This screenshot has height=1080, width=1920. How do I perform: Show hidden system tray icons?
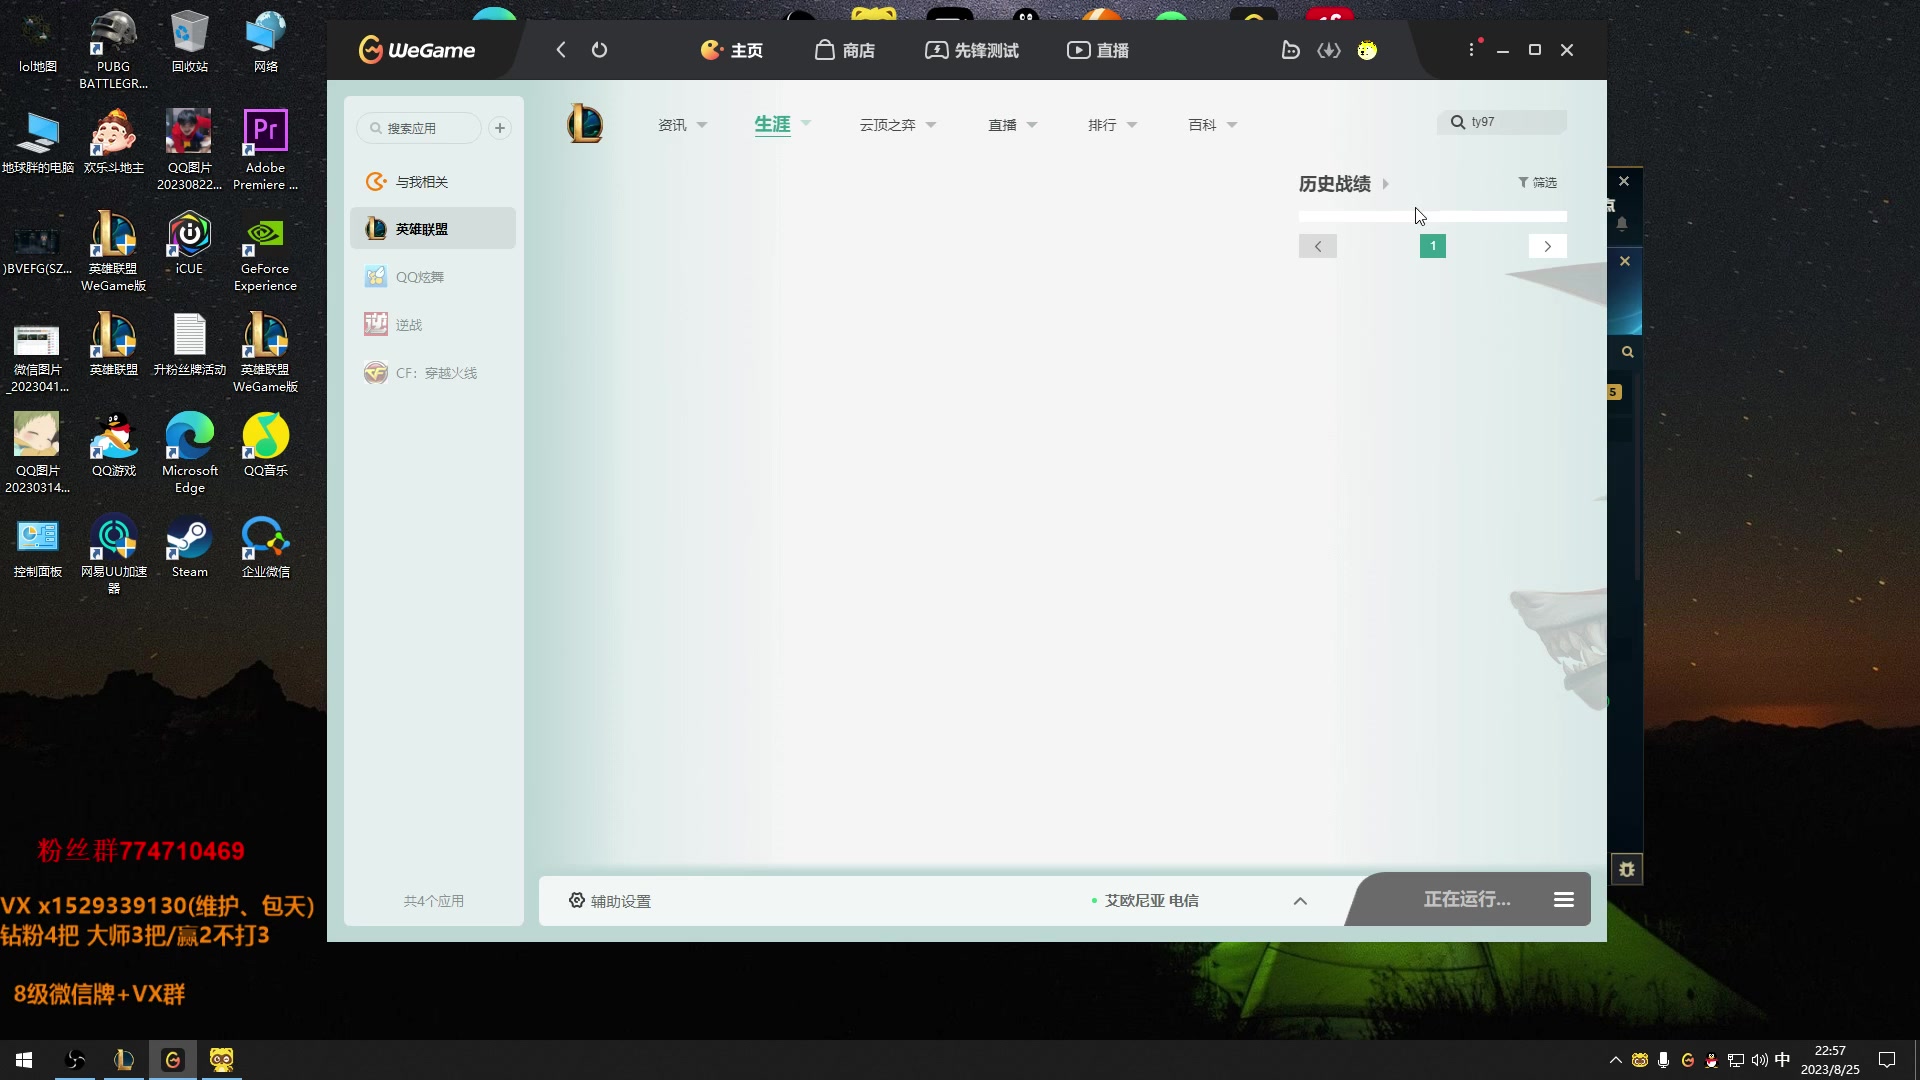[1615, 1060]
